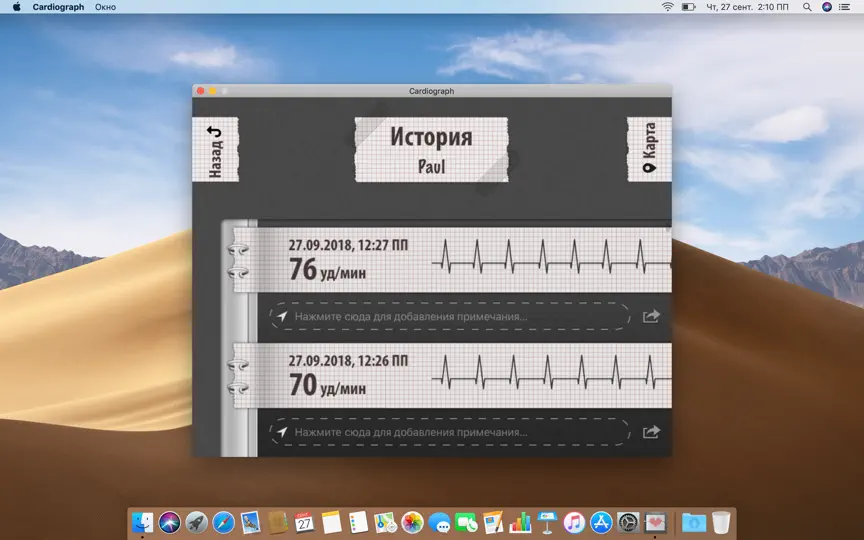The width and height of the screenshot is (864, 540).
Task: Open App Store from the Dock
Action: coord(601,521)
